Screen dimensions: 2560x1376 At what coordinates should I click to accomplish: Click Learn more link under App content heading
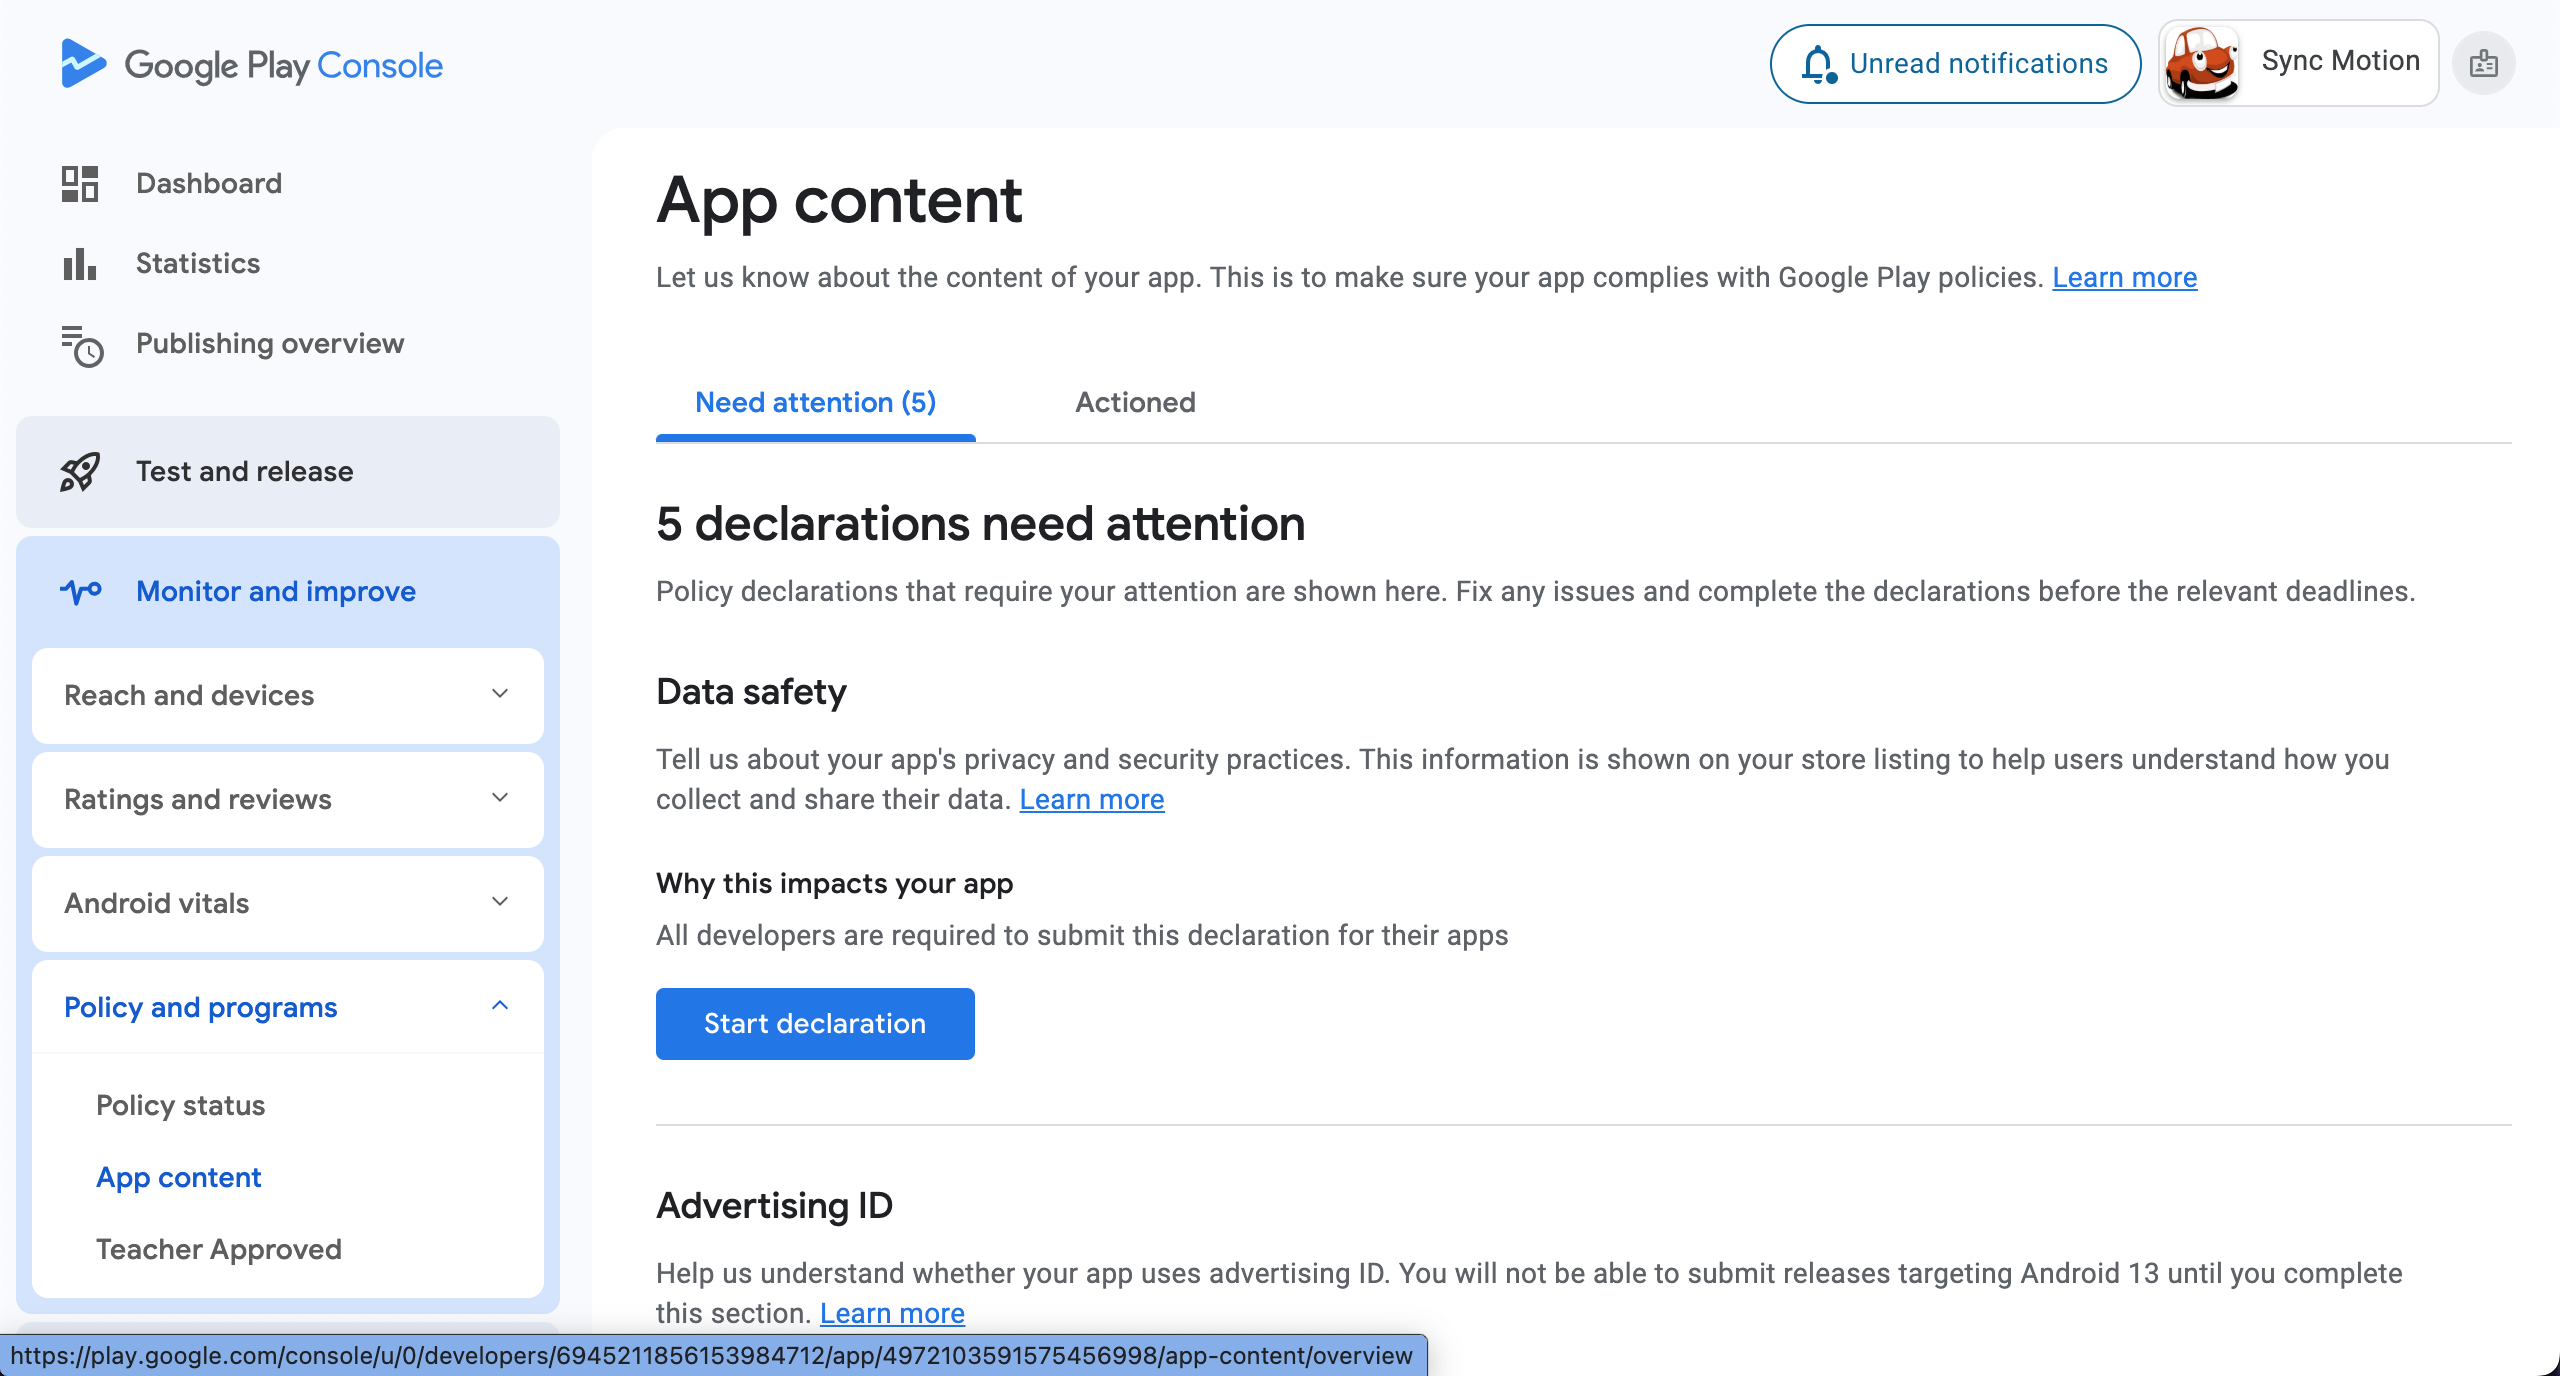[x=2125, y=278]
